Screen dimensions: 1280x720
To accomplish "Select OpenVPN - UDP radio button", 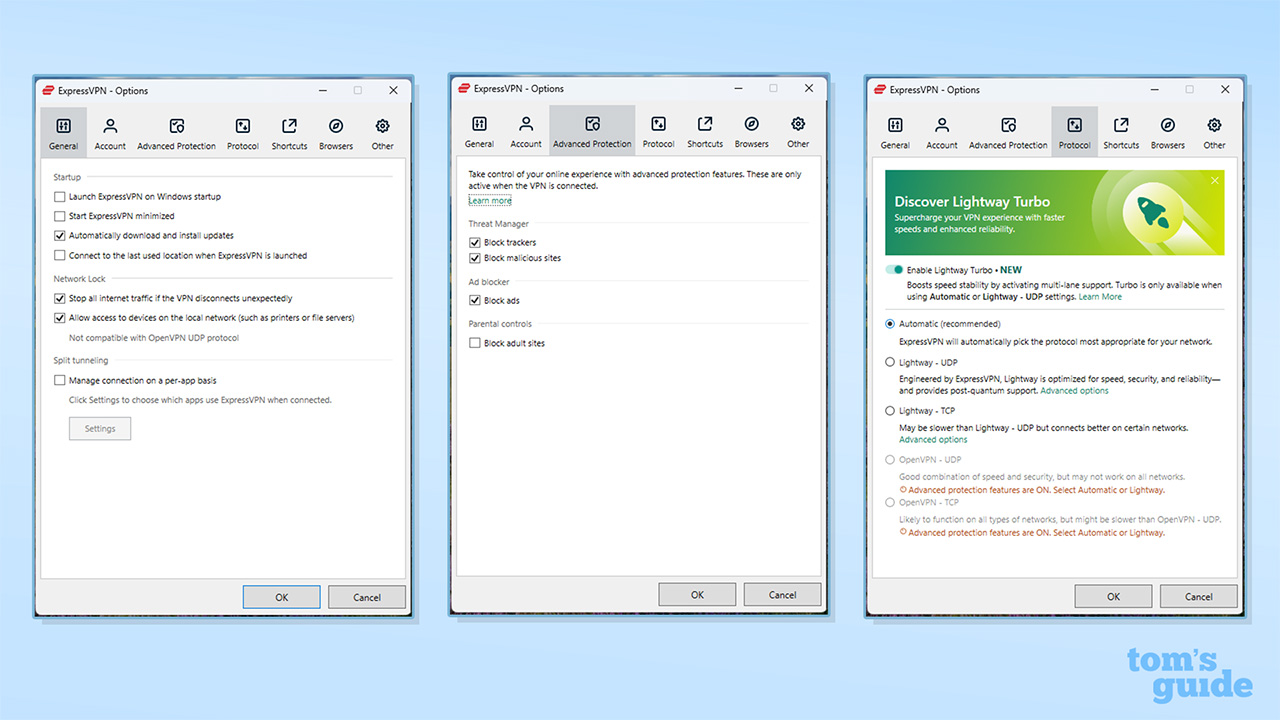I will (890, 460).
